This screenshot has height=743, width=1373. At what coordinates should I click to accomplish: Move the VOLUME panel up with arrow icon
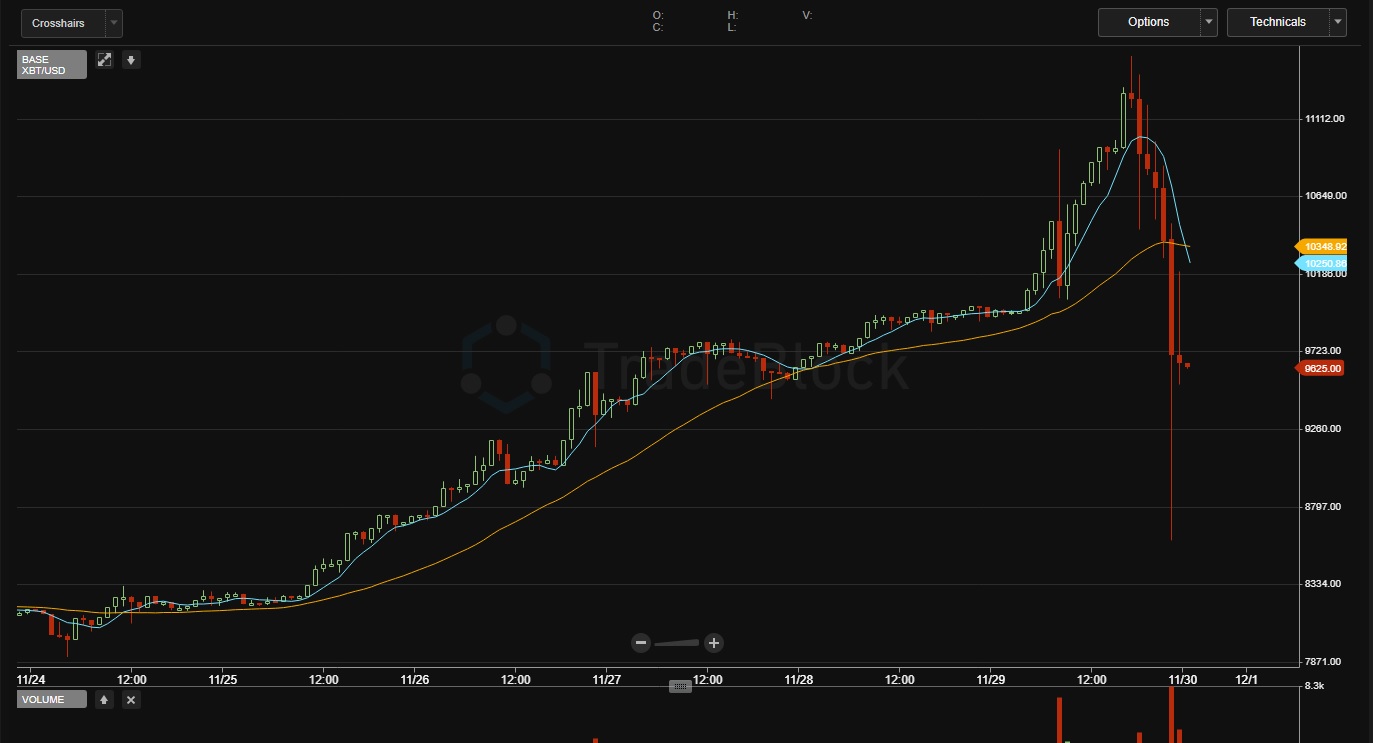[104, 700]
